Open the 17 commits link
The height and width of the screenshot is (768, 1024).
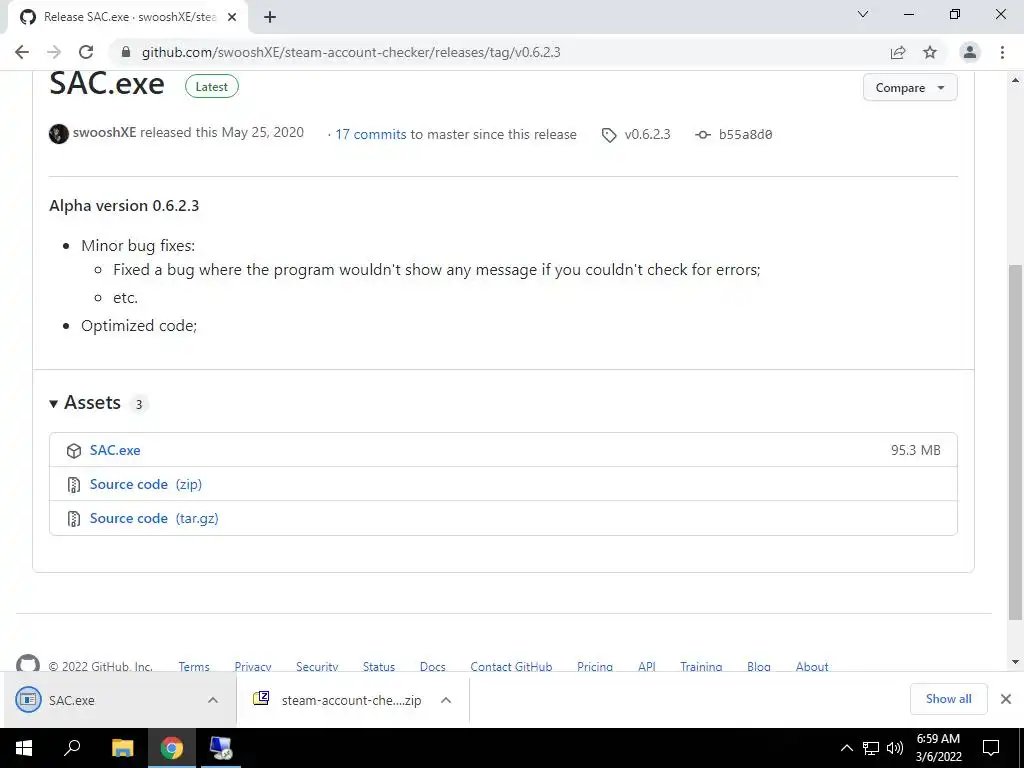point(371,135)
